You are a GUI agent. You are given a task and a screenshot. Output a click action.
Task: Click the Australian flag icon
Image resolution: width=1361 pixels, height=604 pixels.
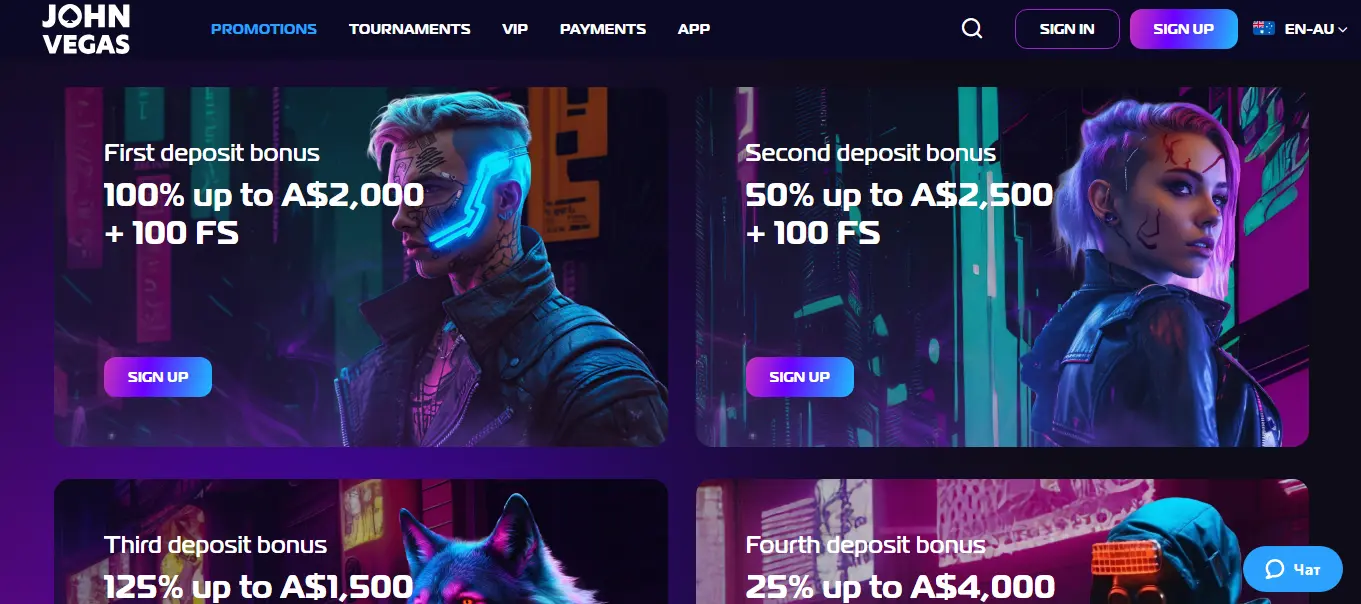pos(1264,29)
